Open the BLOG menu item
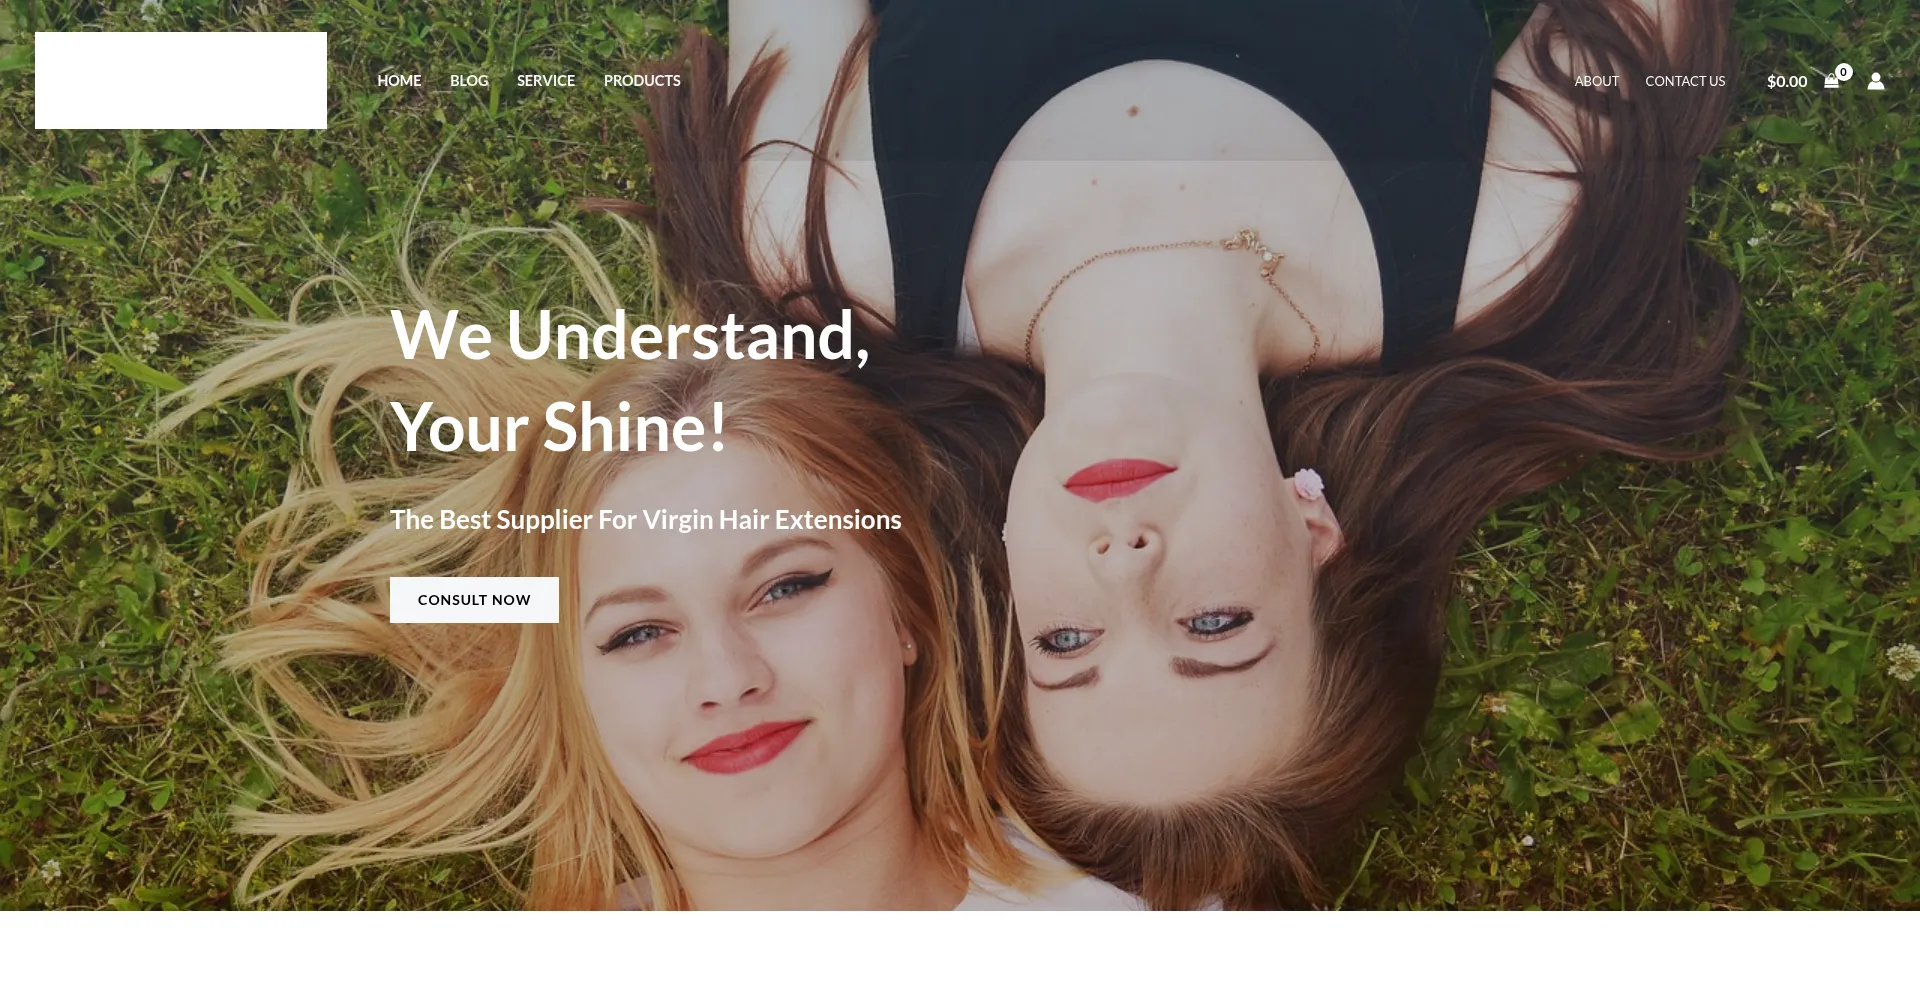The width and height of the screenshot is (1920, 993). 469,81
